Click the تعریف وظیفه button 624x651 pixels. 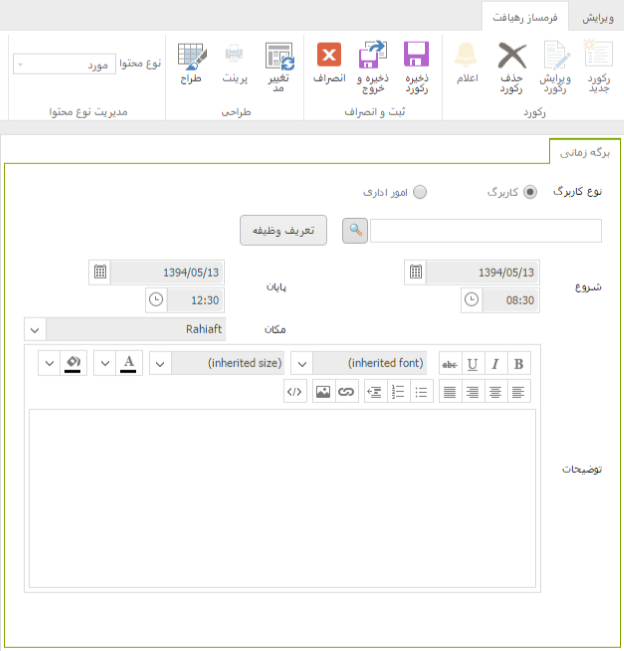(x=283, y=230)
